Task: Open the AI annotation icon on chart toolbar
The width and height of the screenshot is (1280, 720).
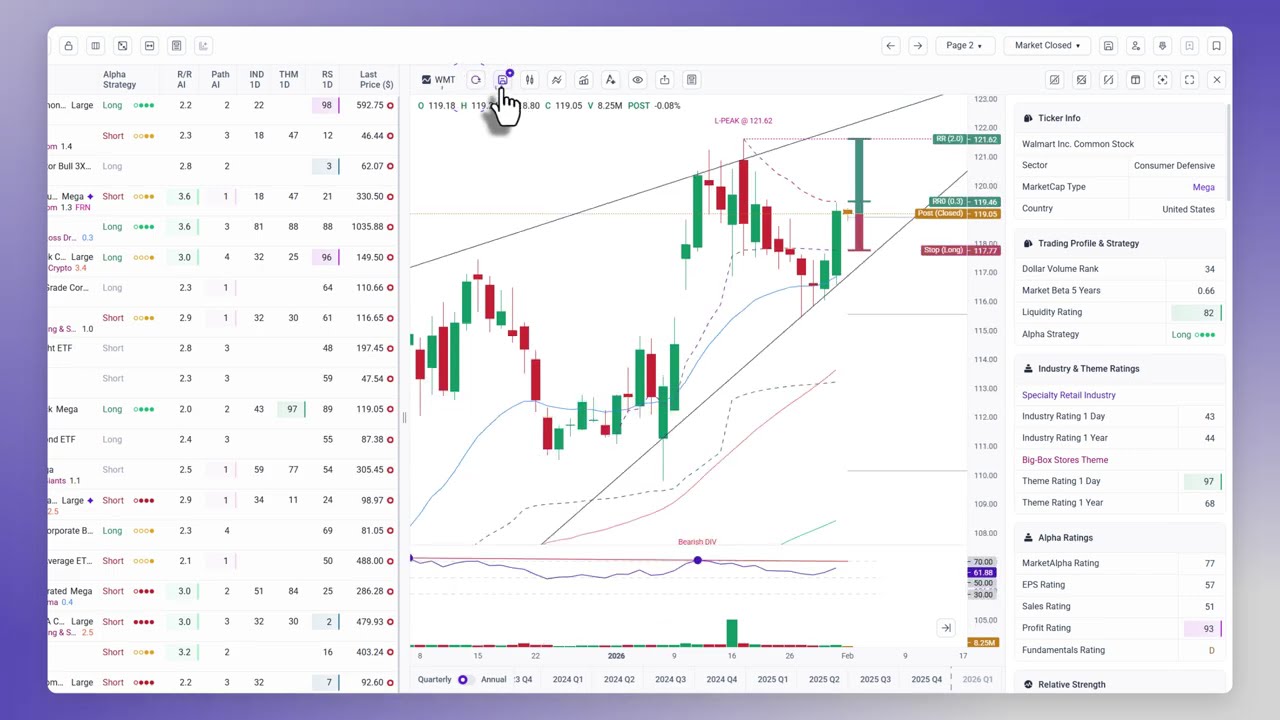Action: [x=610, y=80]
